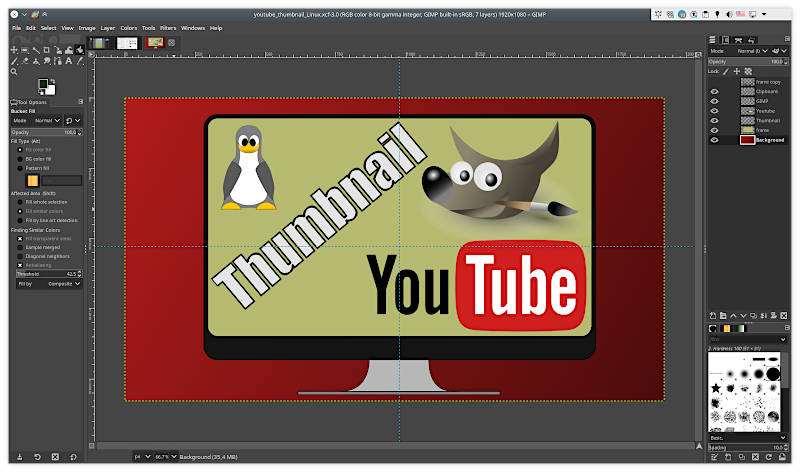Image resolution: width=800 pixels, height=472 pixels.
Task: Open Tool Options panel configuration menu
Action: (x=81, y=102)
